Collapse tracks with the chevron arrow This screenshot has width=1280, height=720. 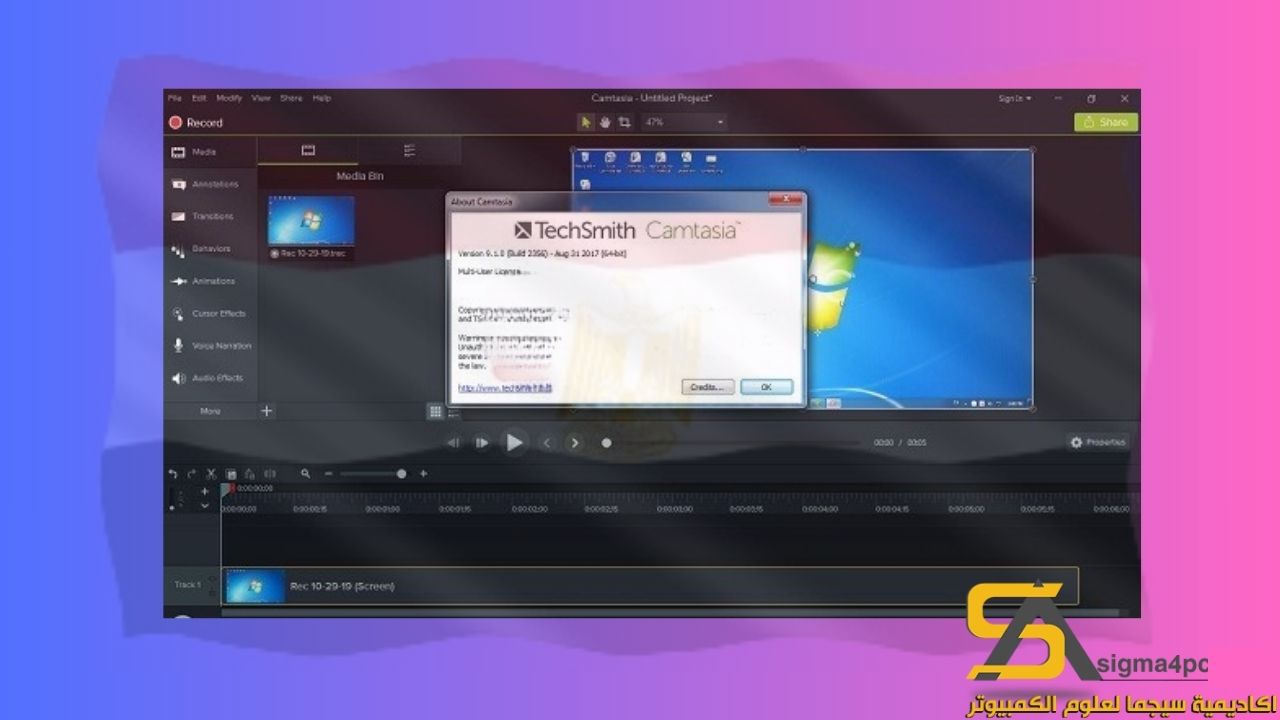click(x=205, y=506)
